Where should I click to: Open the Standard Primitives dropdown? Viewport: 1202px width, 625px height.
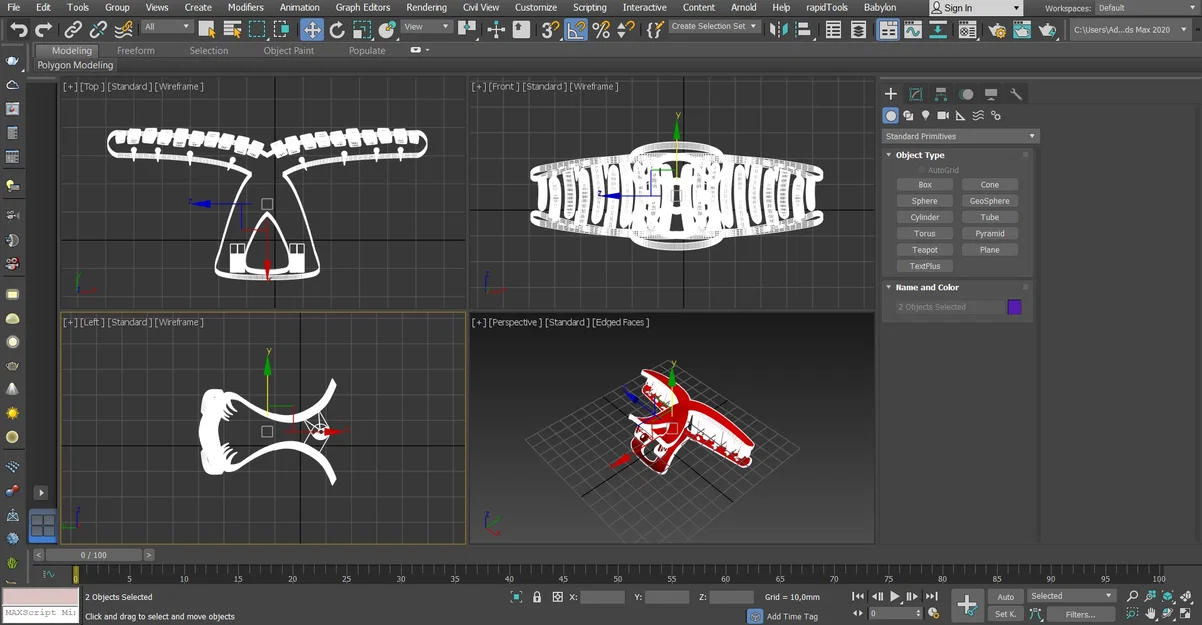click(x=960, y=136)
